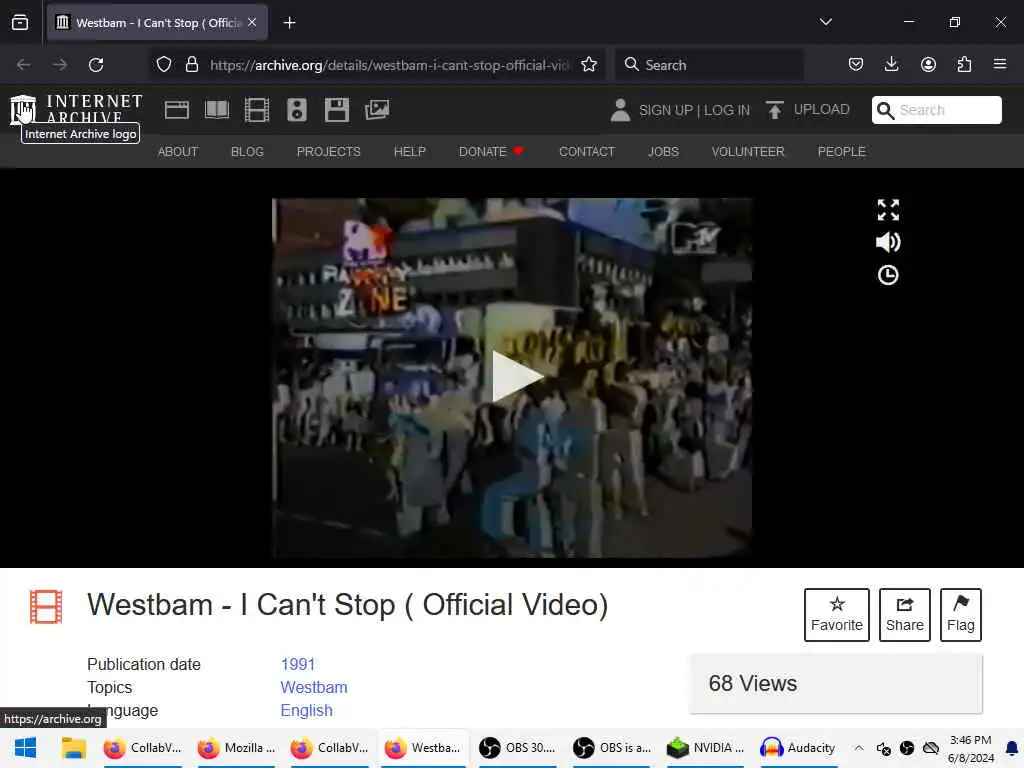Screen dimensions: 1024x768
Task: Click the Westbam topic link
Action: (x=313, y=687)
